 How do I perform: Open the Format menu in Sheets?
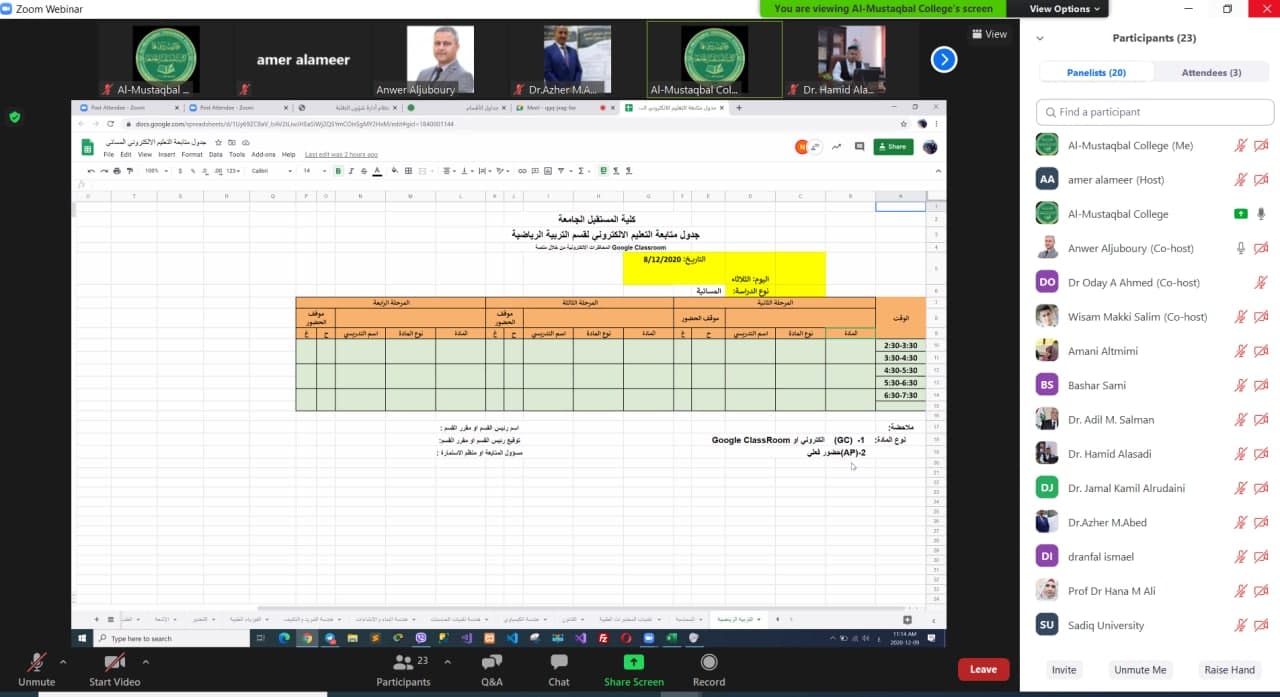tap(192, 155)
